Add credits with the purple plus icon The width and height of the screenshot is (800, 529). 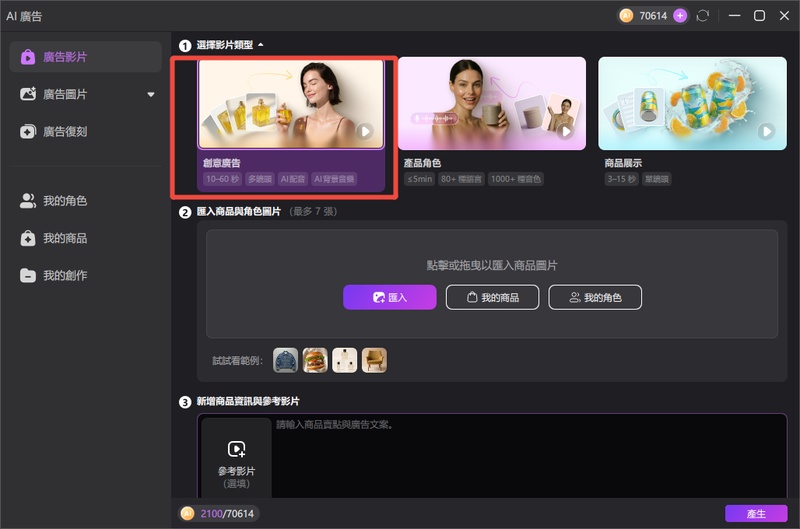tap(680, 16)
